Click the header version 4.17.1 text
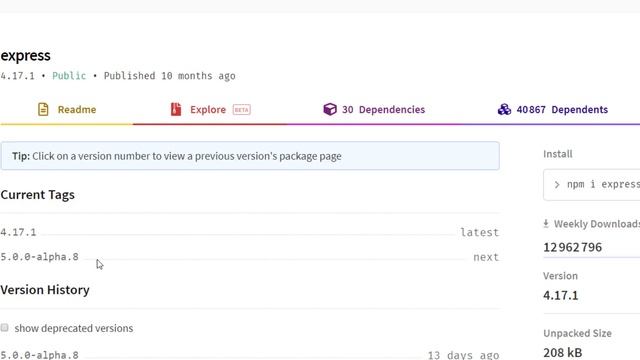The height and width of the screenshot is (360, 640). [x=18, y=76]
